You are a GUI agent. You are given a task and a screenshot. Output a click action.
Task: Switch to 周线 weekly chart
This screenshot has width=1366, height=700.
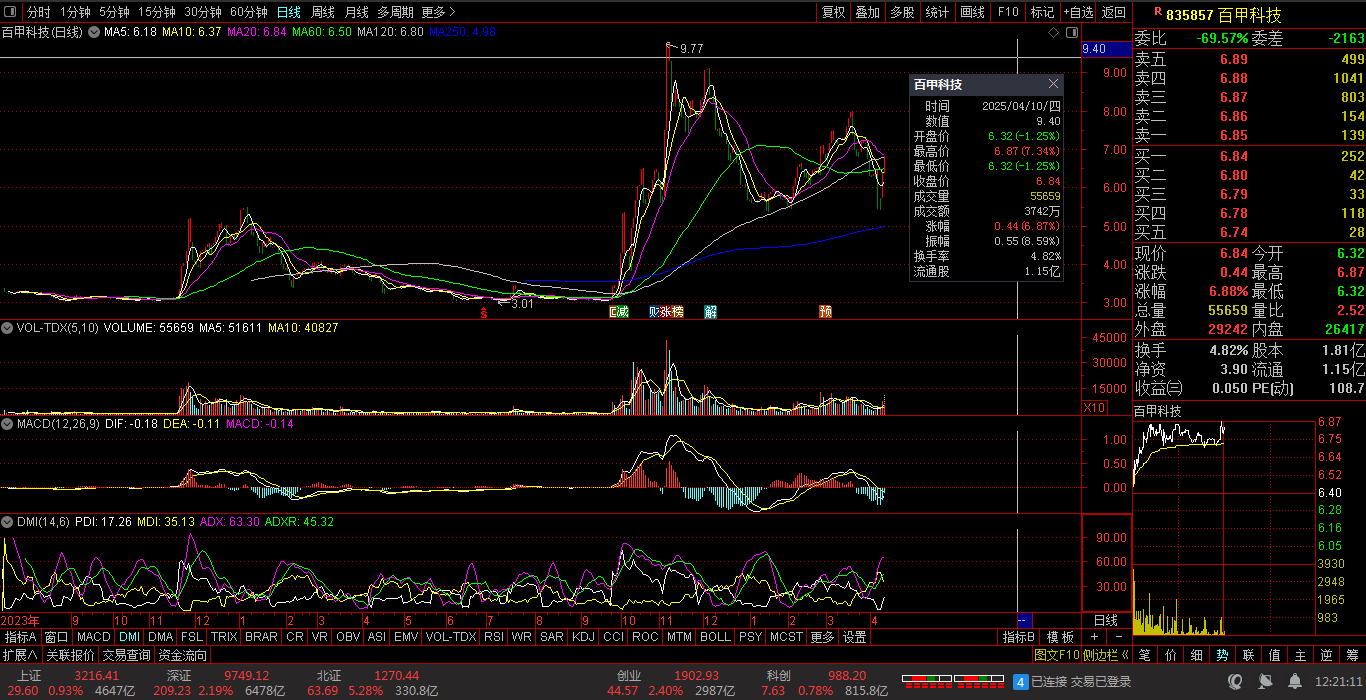323,12
